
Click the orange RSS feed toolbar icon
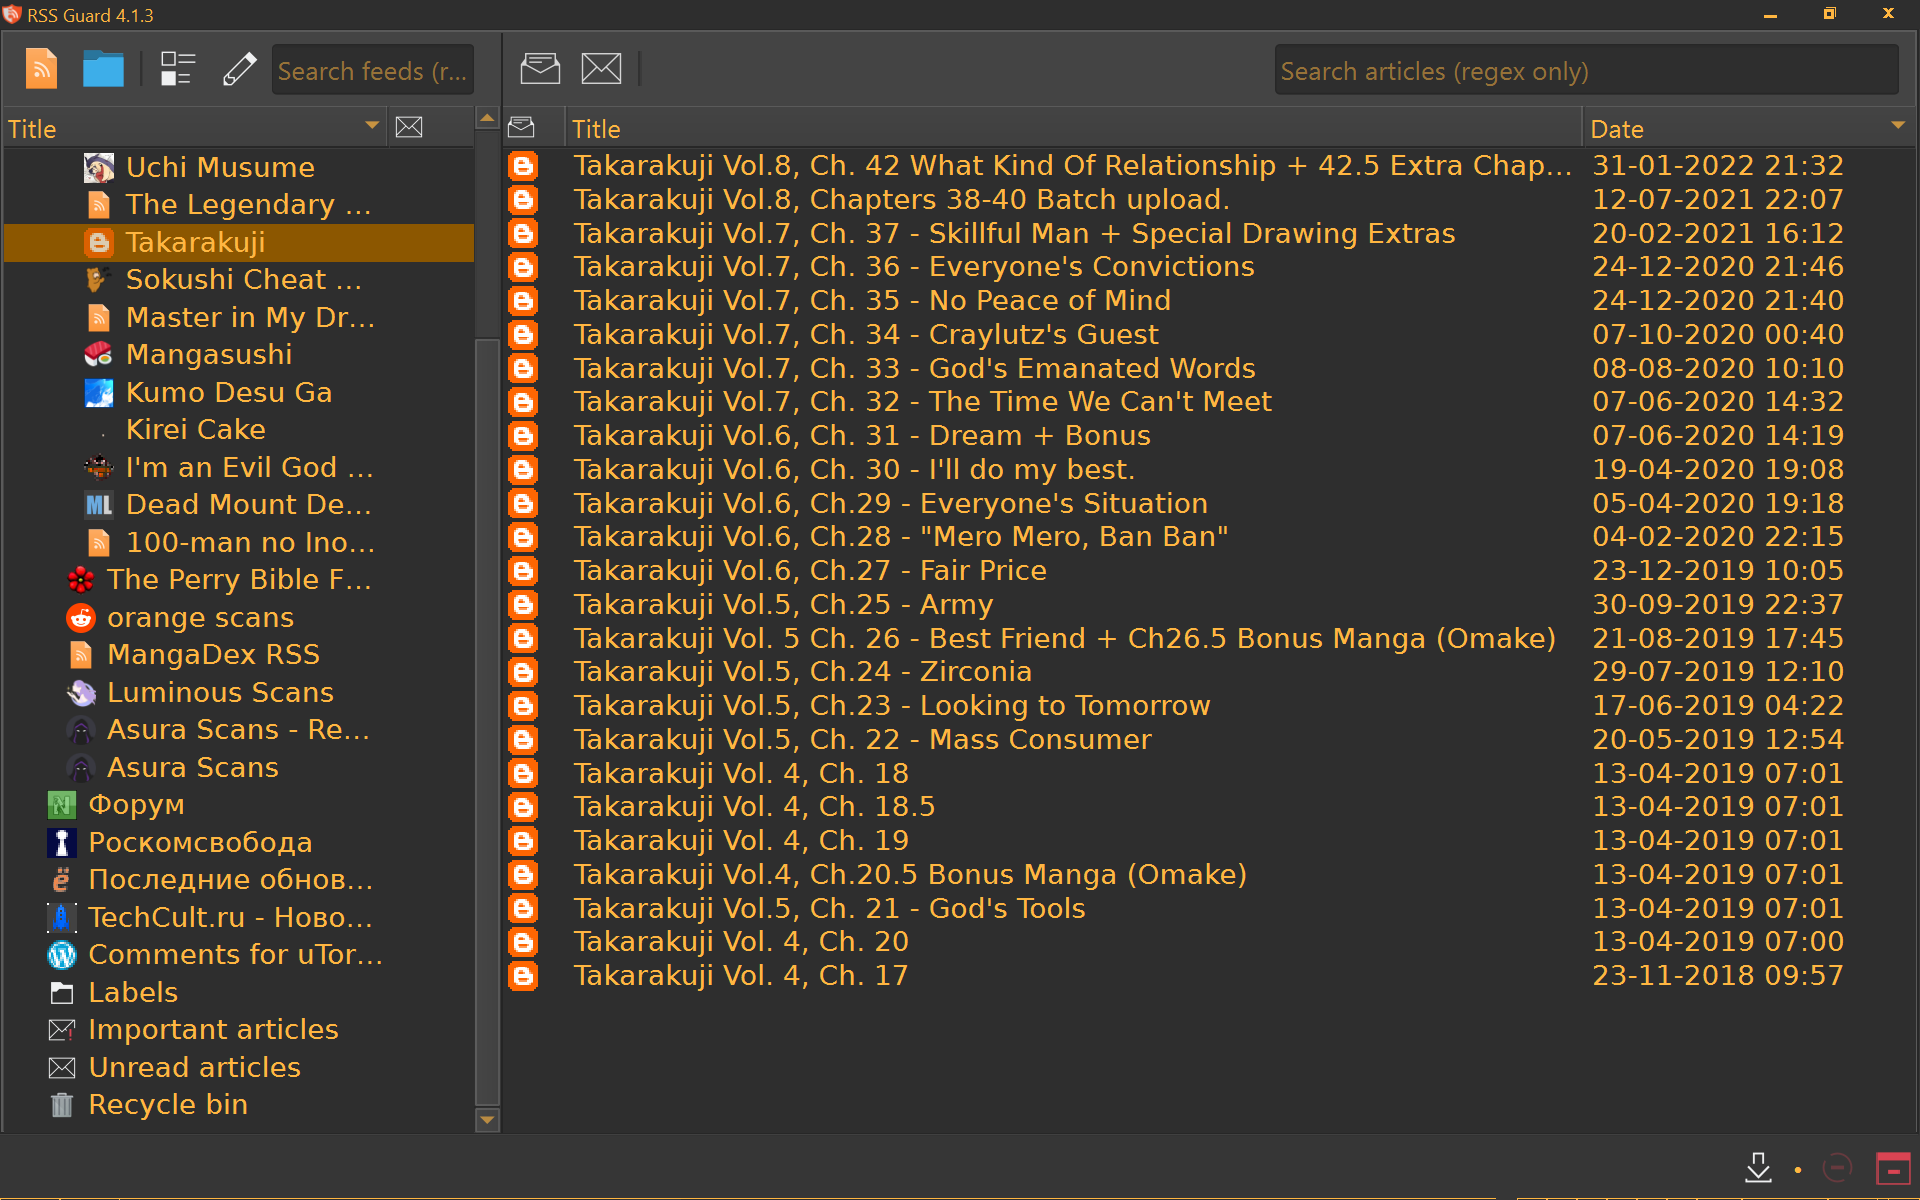41,69
